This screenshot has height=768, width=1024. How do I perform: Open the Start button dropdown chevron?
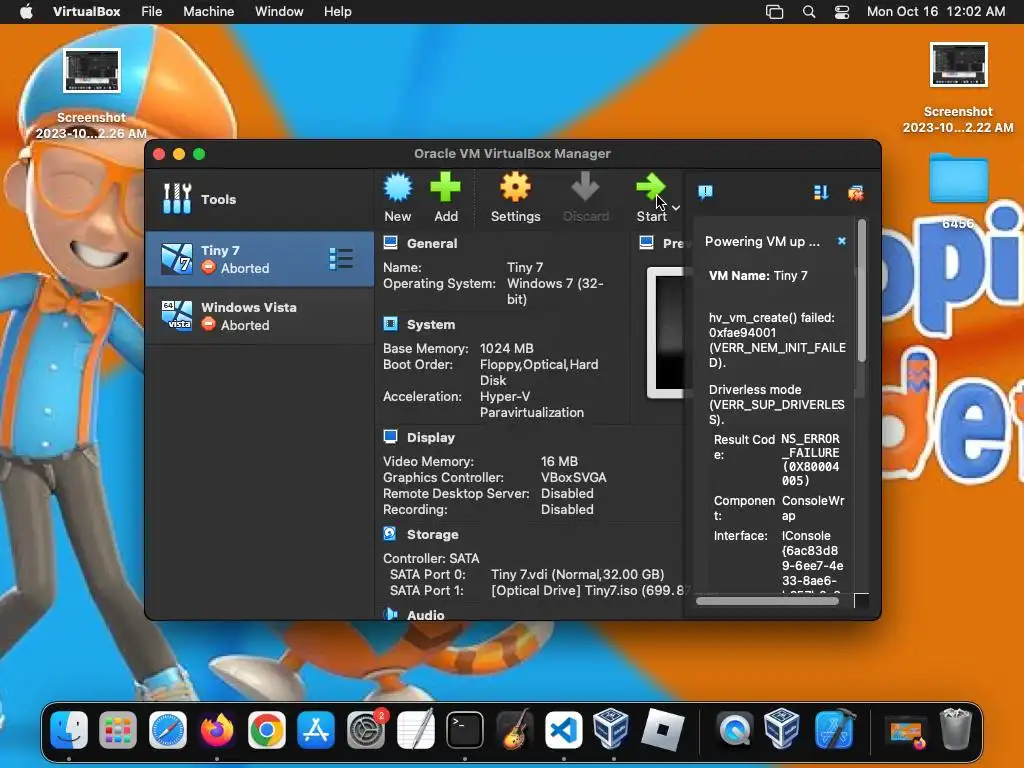676,208
